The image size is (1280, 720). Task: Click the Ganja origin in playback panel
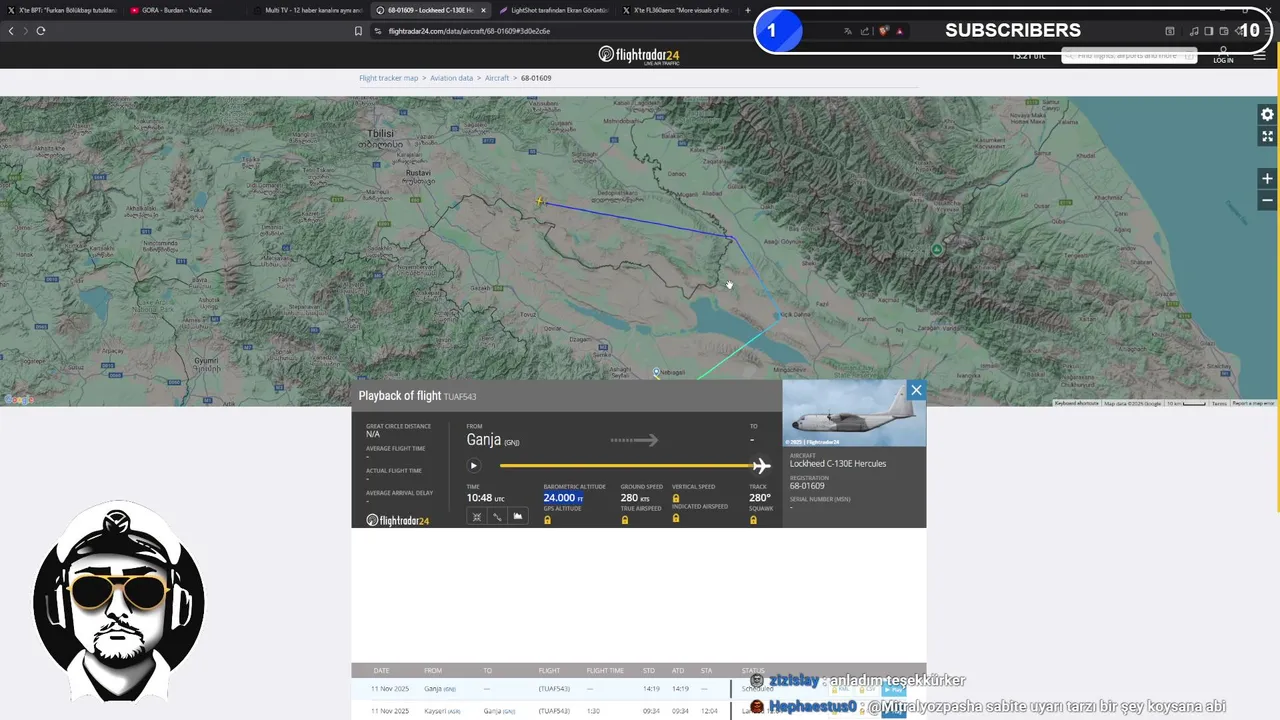click(492, 440)
